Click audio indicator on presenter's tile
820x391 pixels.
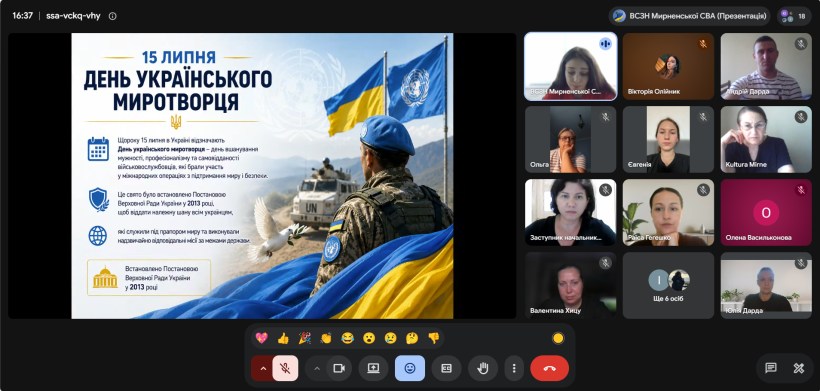click(606, 44)
